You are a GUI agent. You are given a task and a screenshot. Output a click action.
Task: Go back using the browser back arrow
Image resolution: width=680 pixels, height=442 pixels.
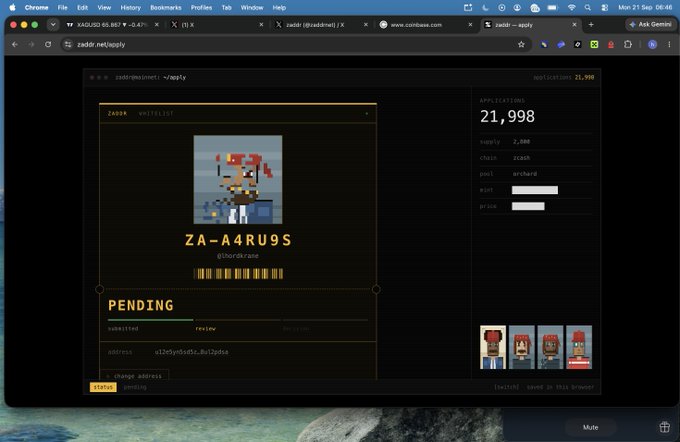pyautogui.click(x=15, y=44)
